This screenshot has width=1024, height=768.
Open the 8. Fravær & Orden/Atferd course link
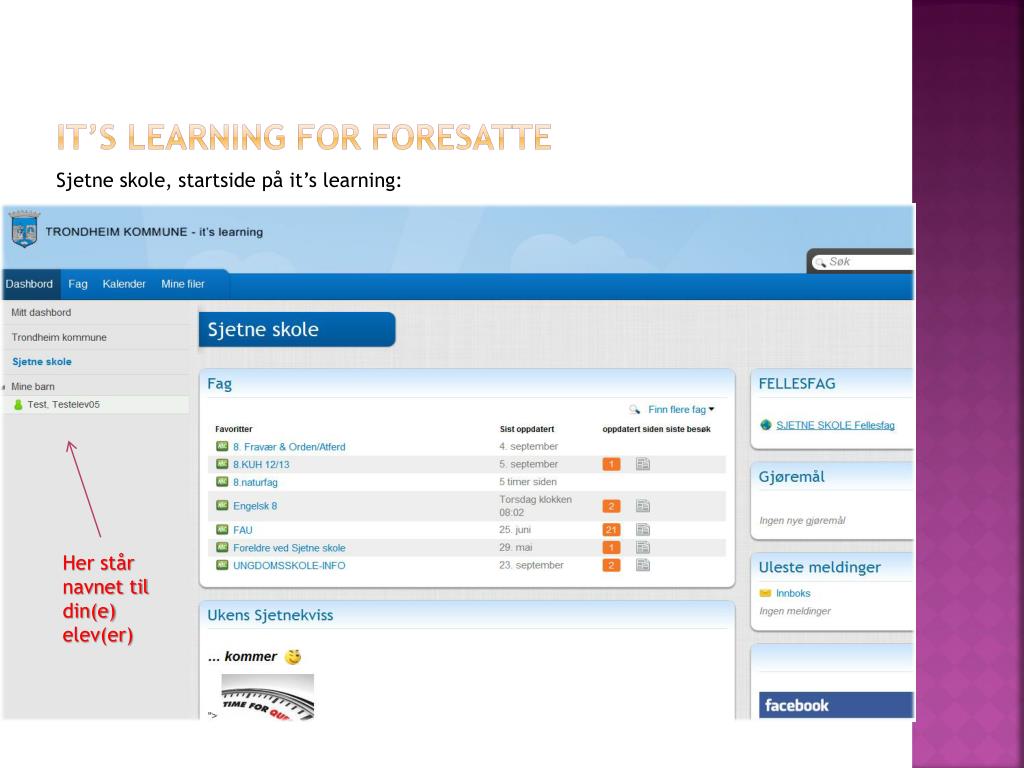coord(289,447)
